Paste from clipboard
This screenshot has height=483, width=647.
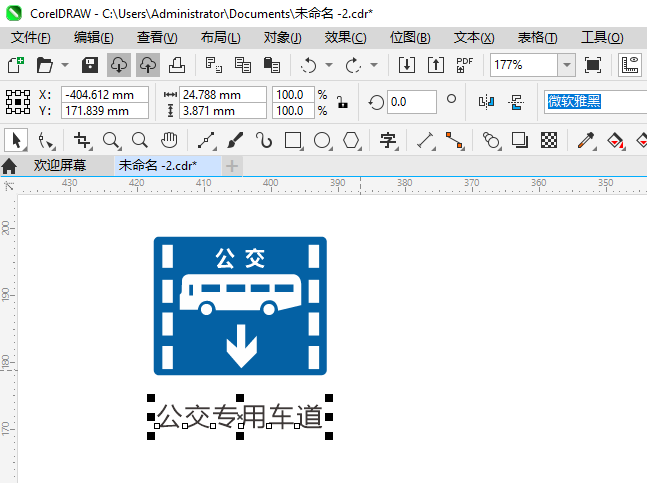(x=272, y=65)
